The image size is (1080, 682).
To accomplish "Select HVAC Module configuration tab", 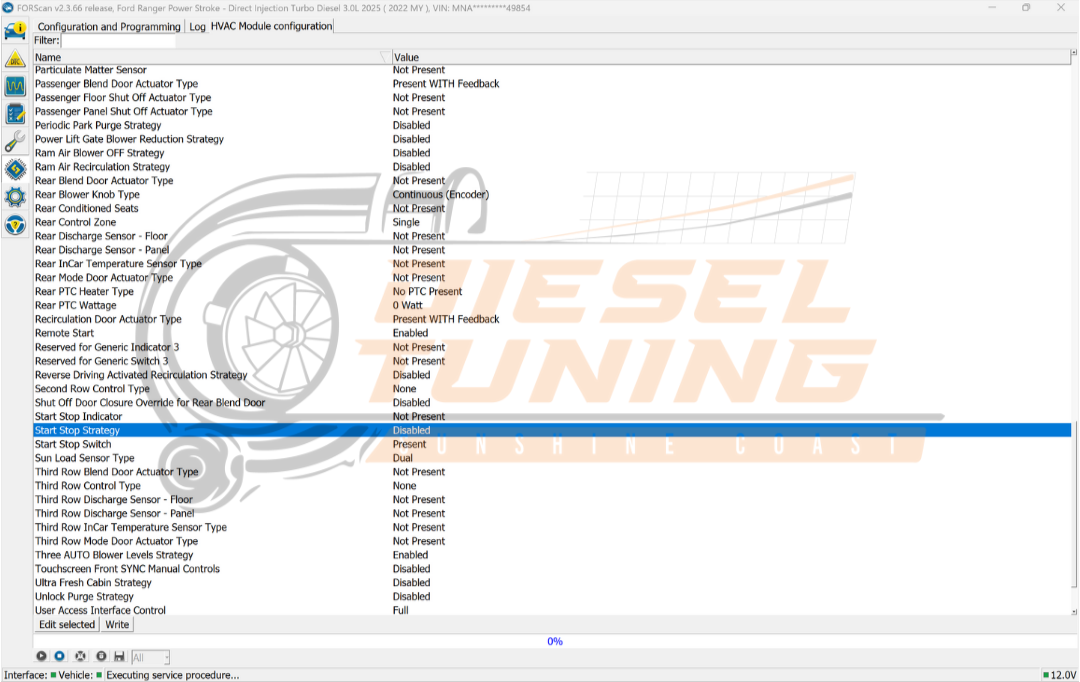I will pyautogui.click(x=271, y=25).
